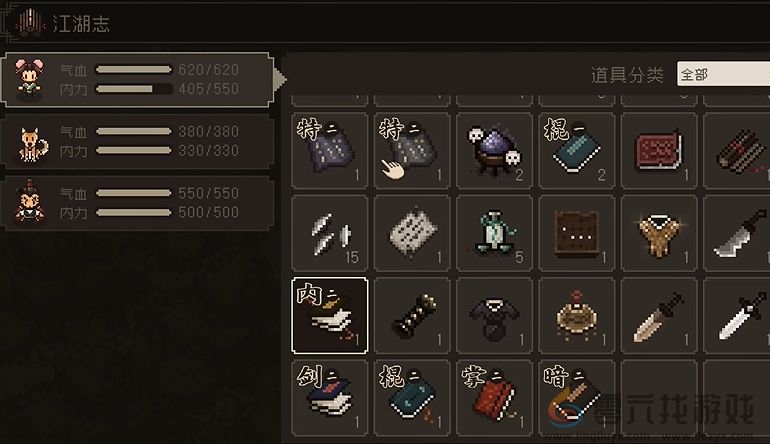Select the black scroll case item
The width and height of the screenshot is (770, 444).
click(412, 315)
